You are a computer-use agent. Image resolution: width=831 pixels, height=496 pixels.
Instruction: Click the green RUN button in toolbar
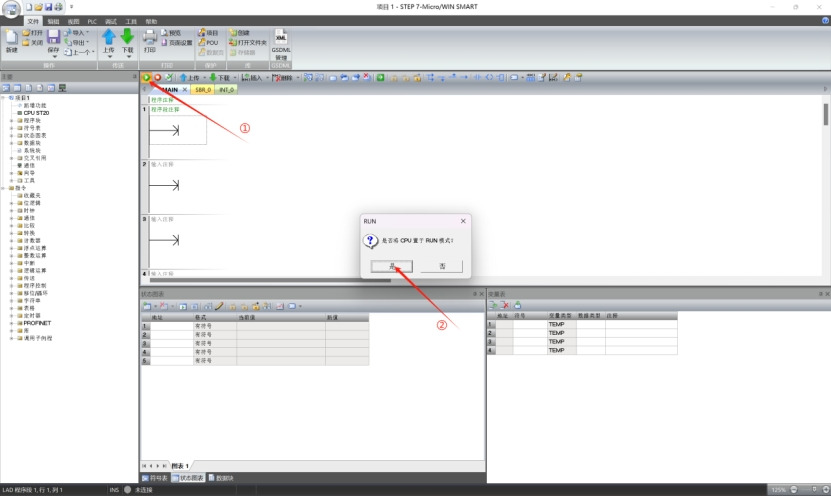(x=147, y=77)
